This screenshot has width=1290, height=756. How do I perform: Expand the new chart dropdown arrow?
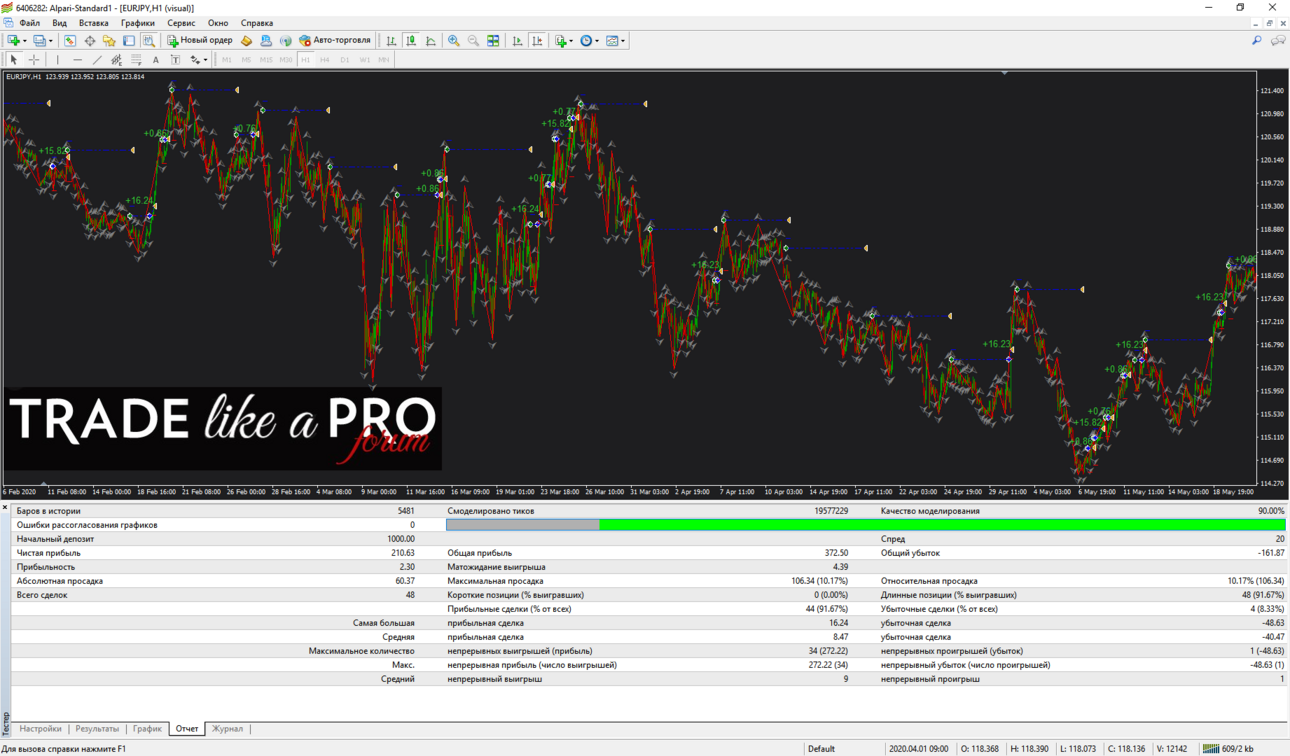(25, 41)
